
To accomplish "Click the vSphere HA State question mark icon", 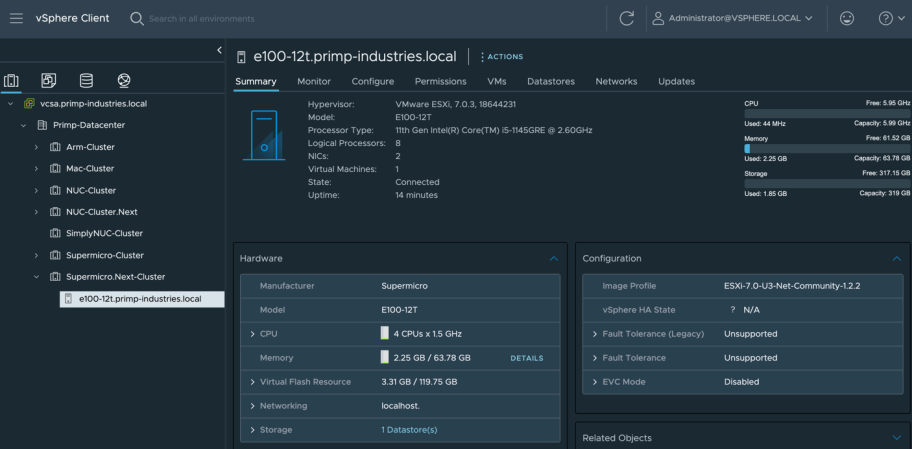I will (732, 310).
